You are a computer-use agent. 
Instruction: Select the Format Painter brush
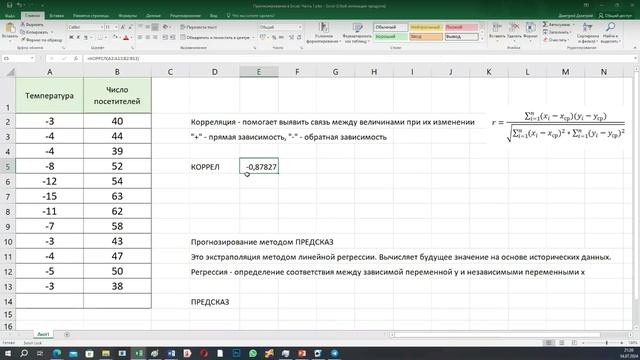click(23, 40)
